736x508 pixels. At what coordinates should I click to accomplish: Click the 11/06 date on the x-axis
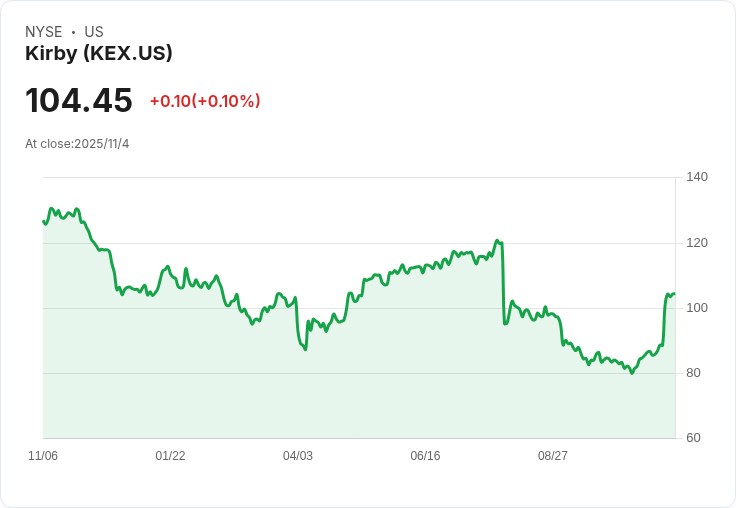click(43, 456)
